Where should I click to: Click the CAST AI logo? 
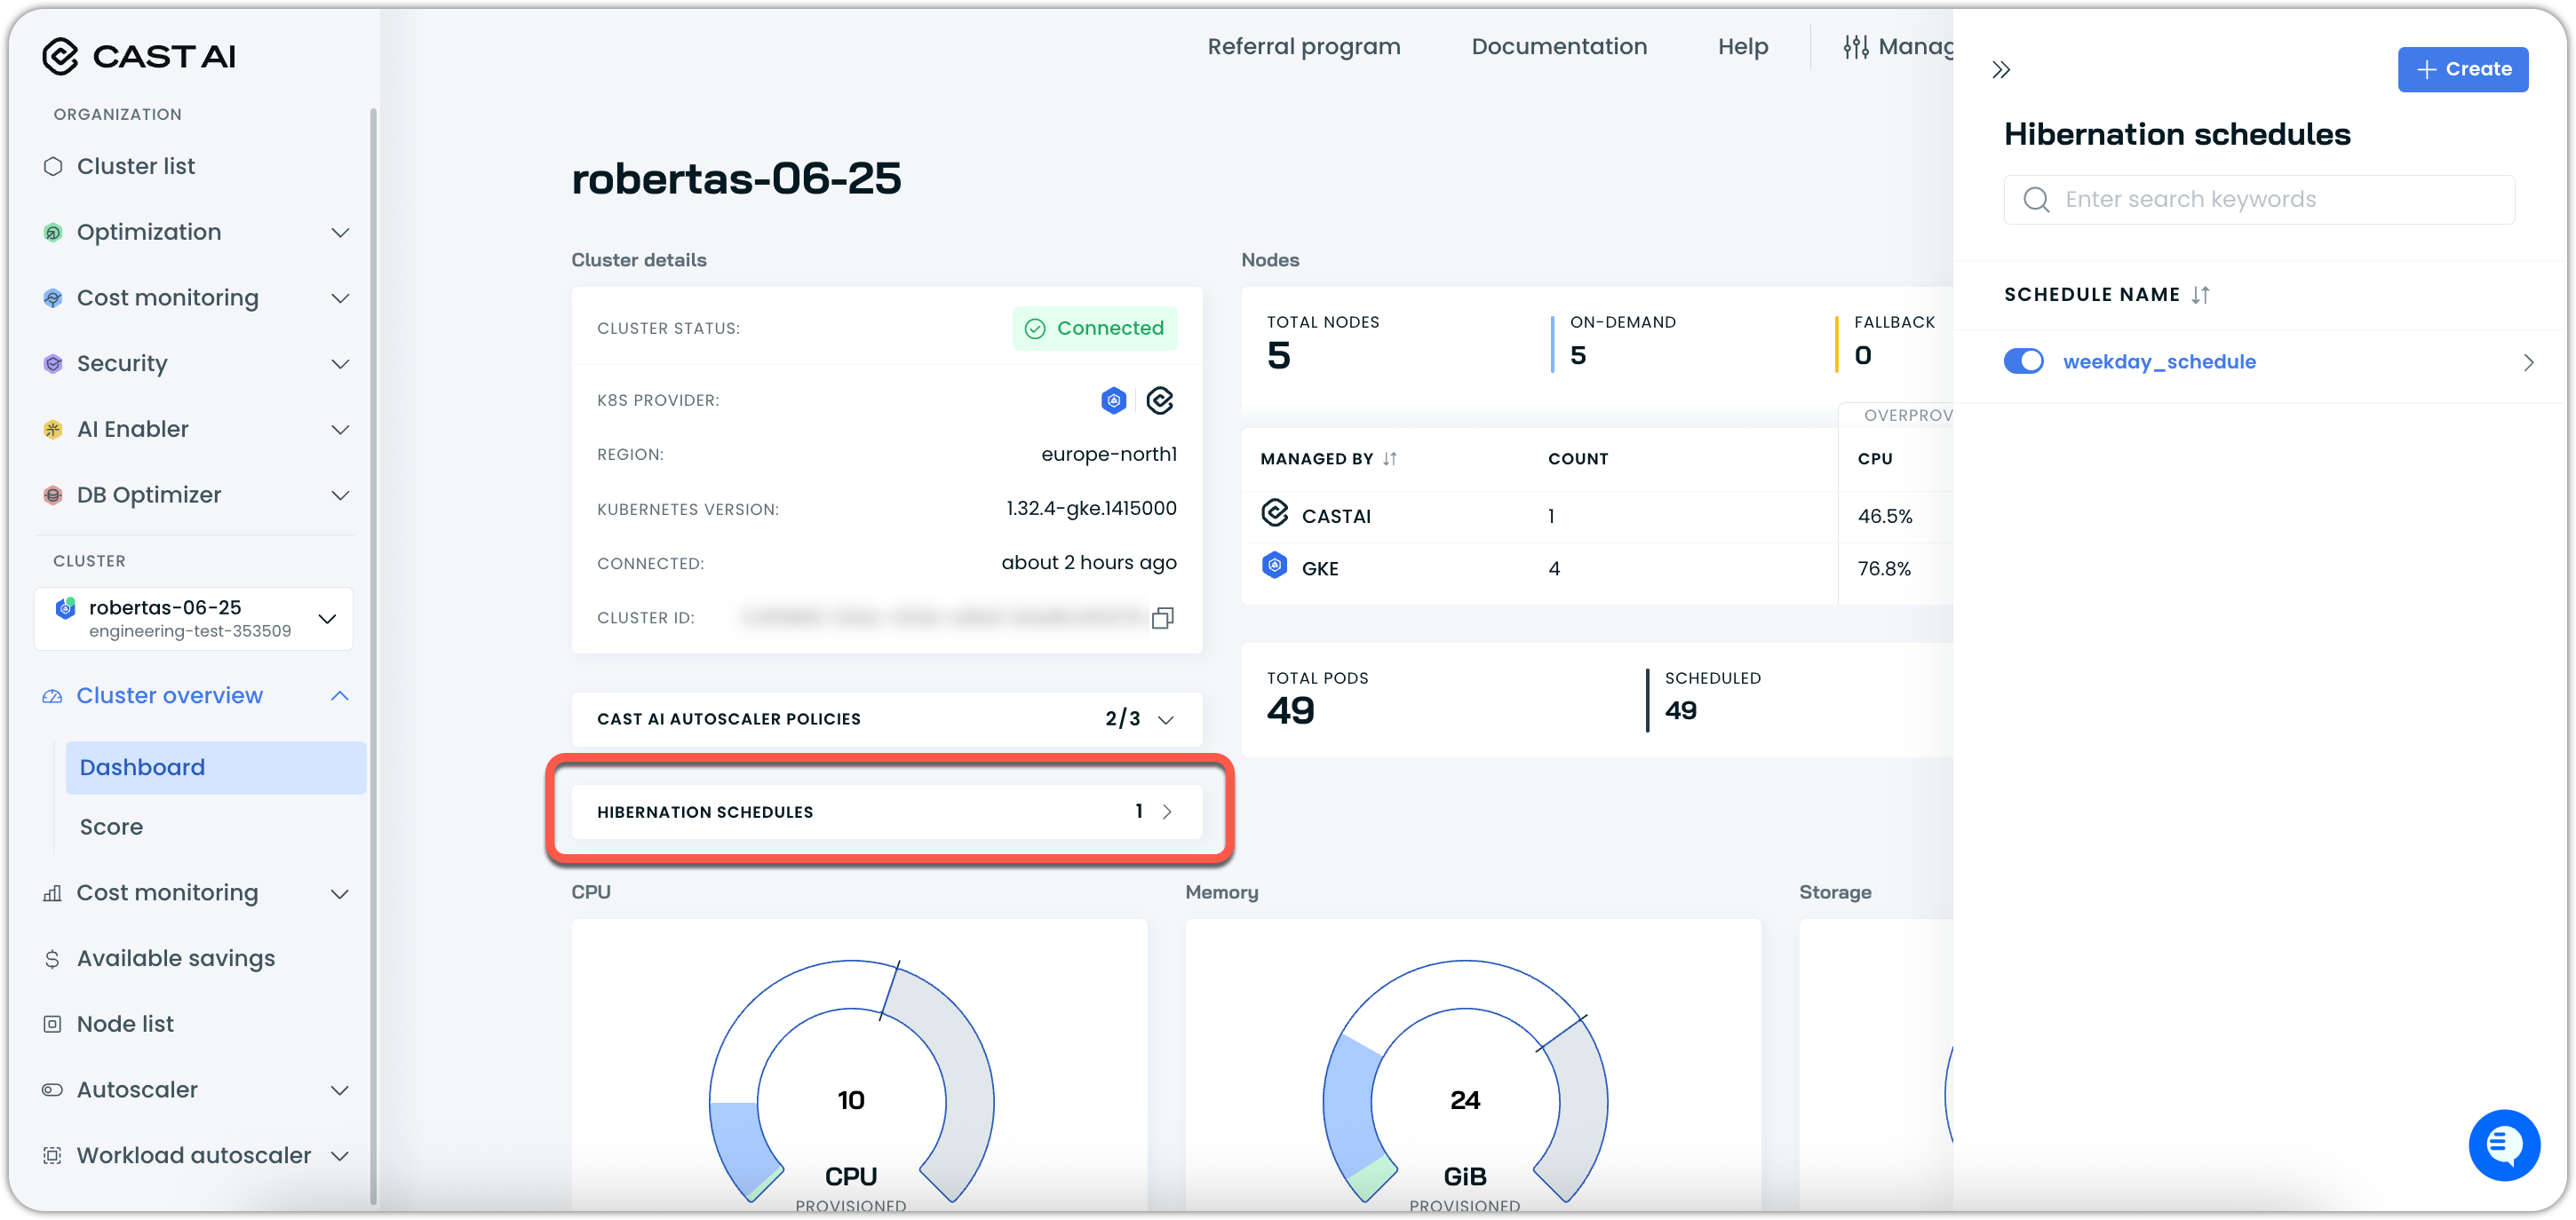click(139, 56)
